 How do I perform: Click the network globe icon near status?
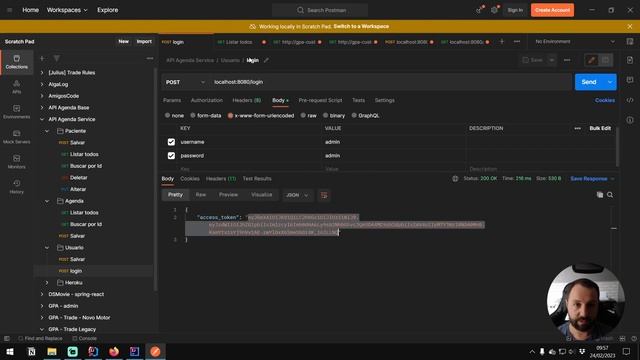coord(455,179)
